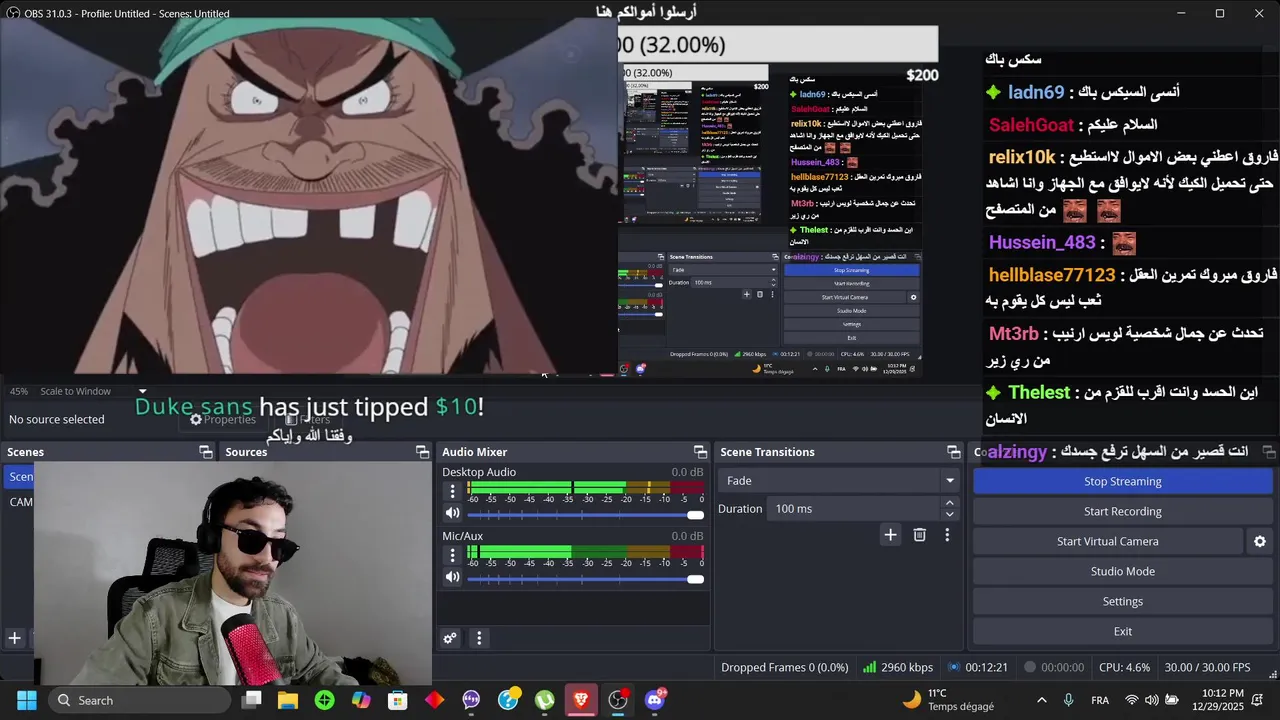Click username relix10k in chat
Image resolution: width=1280 pixels, height=720 pixels.
tap(1022, 157)
